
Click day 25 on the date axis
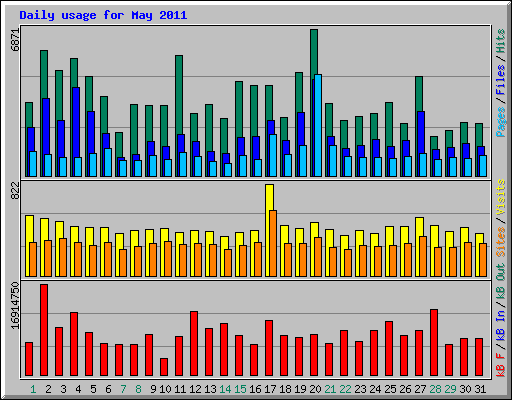pos(390,389)
